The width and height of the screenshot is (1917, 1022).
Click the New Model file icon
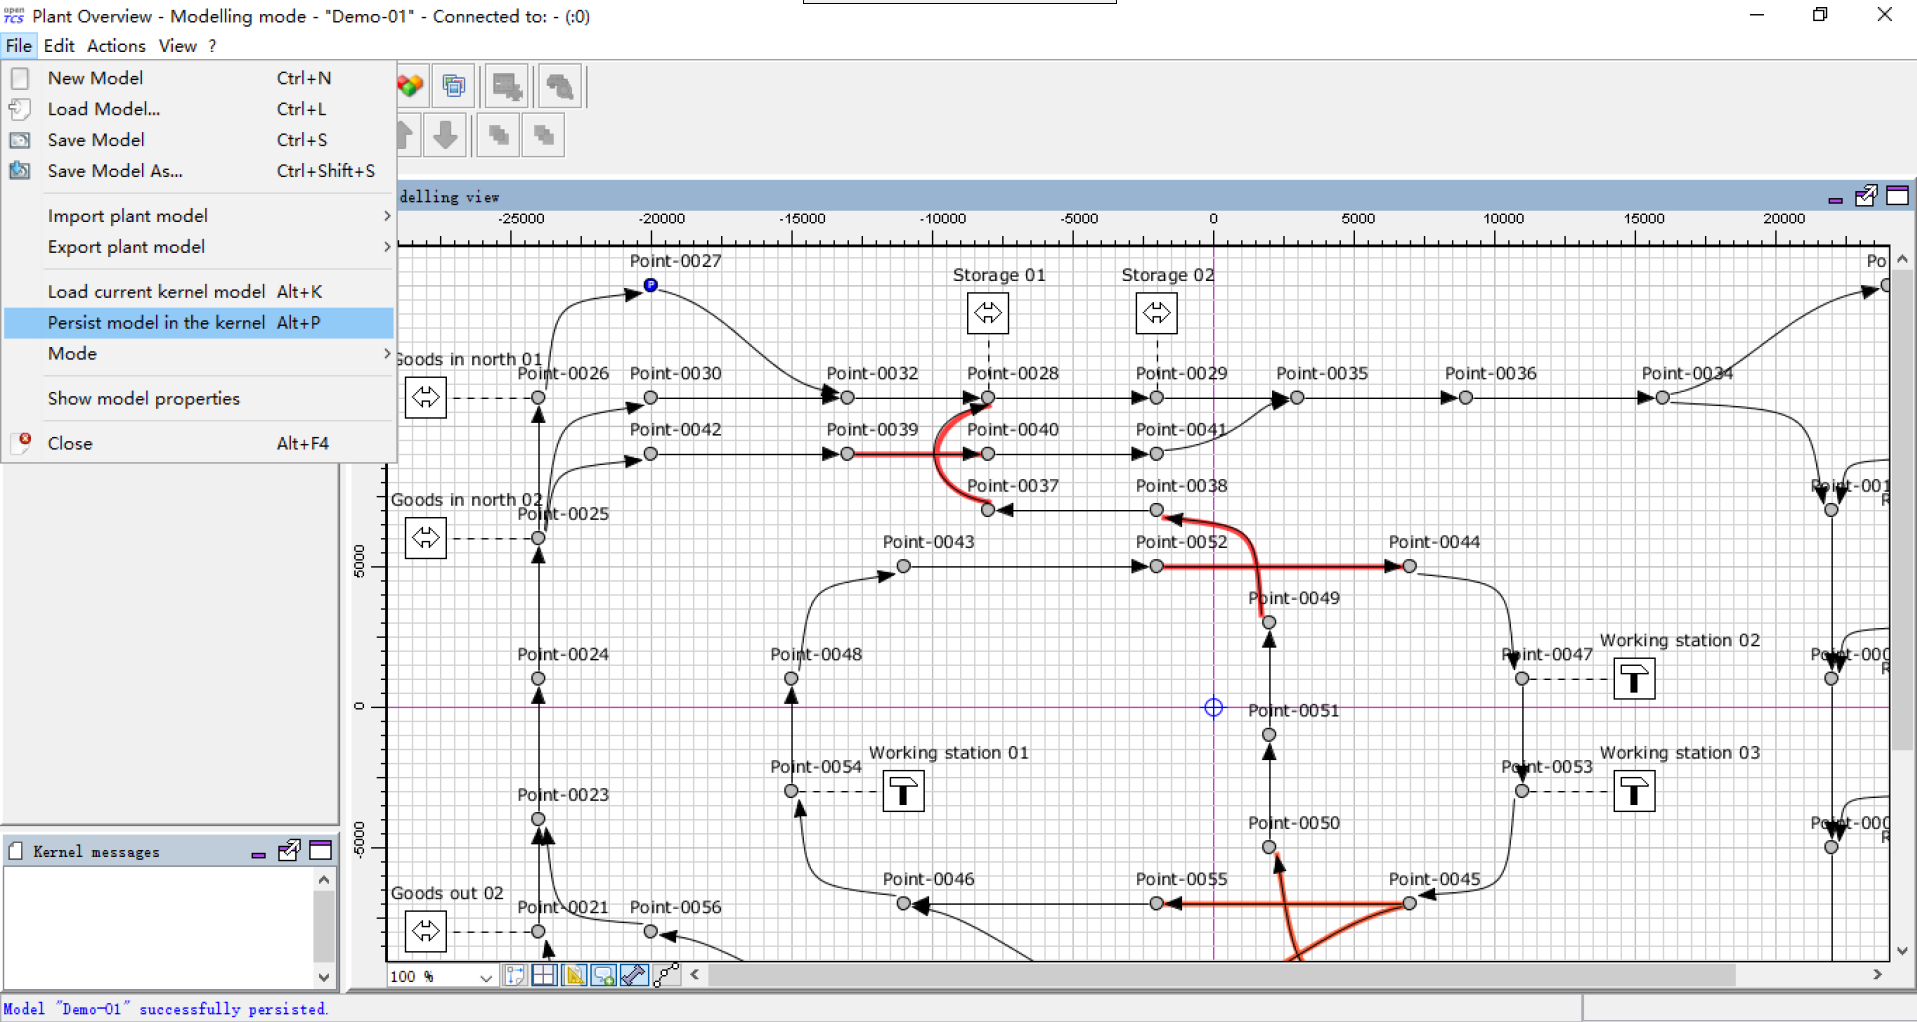pyautogui.click(x=20, y=78)
